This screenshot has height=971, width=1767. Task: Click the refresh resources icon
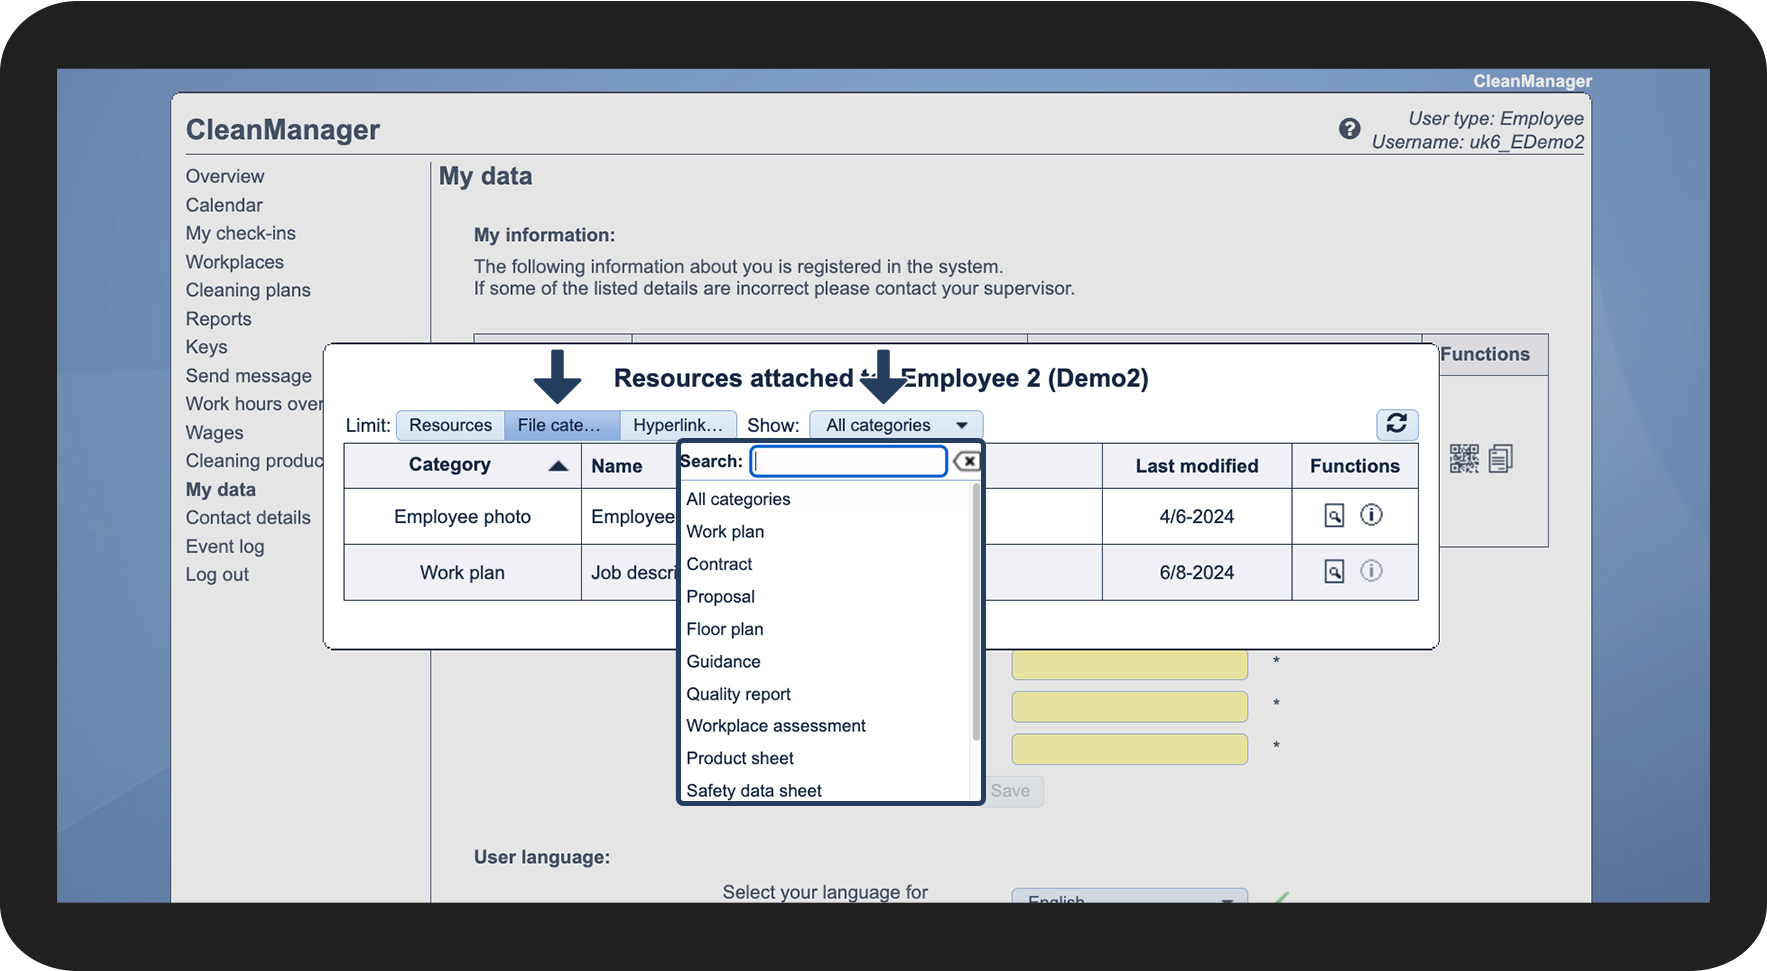(x=1396, y=424)
